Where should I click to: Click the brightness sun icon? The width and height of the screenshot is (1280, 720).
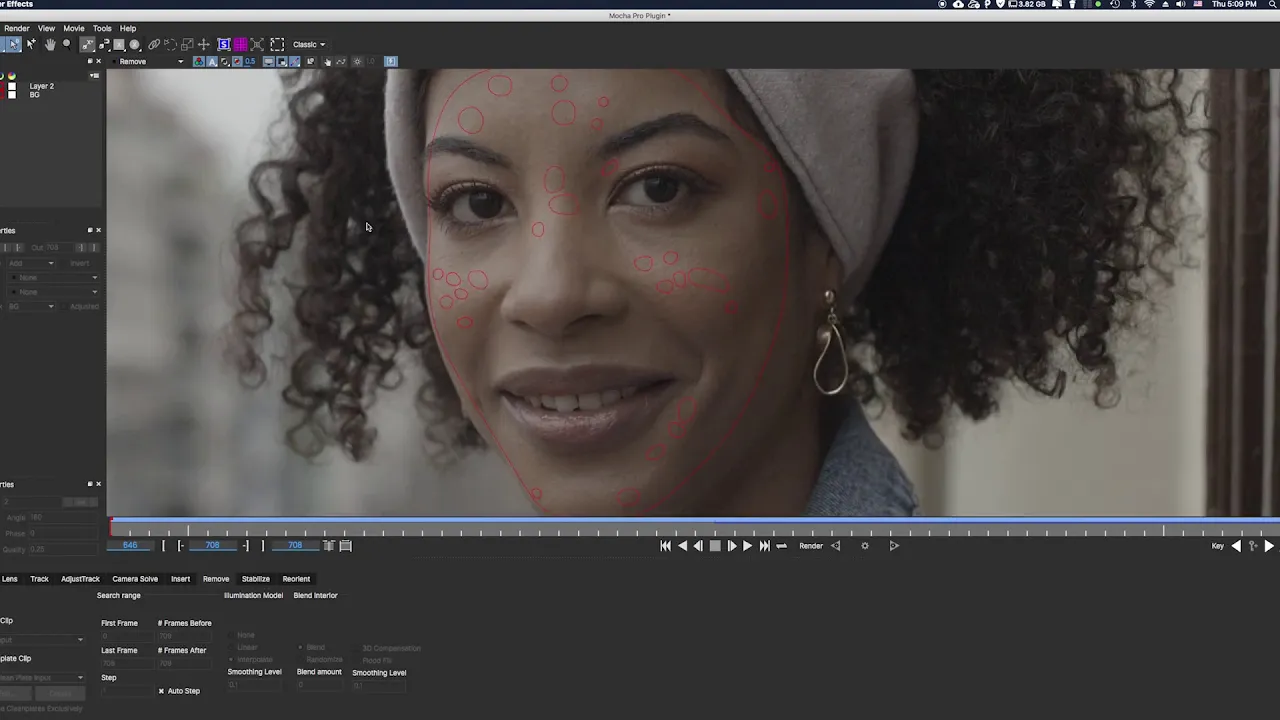(x=357, y=61)
